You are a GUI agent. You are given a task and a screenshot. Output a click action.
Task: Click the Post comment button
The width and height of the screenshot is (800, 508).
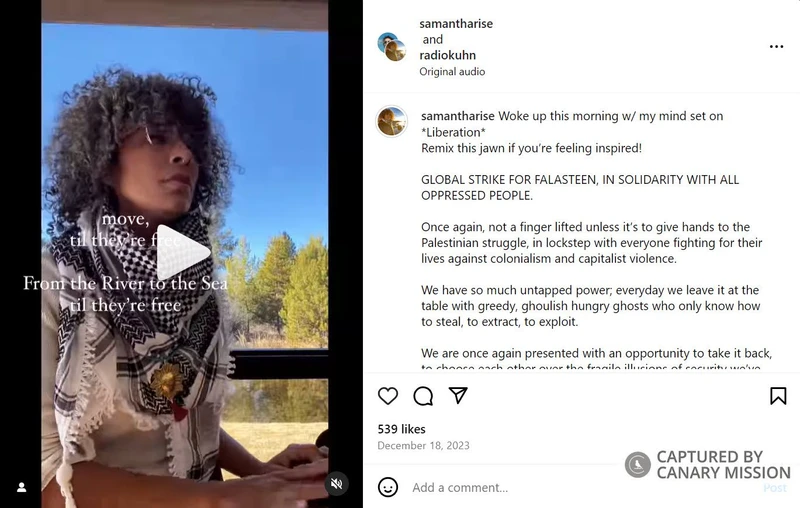(774, 488)
